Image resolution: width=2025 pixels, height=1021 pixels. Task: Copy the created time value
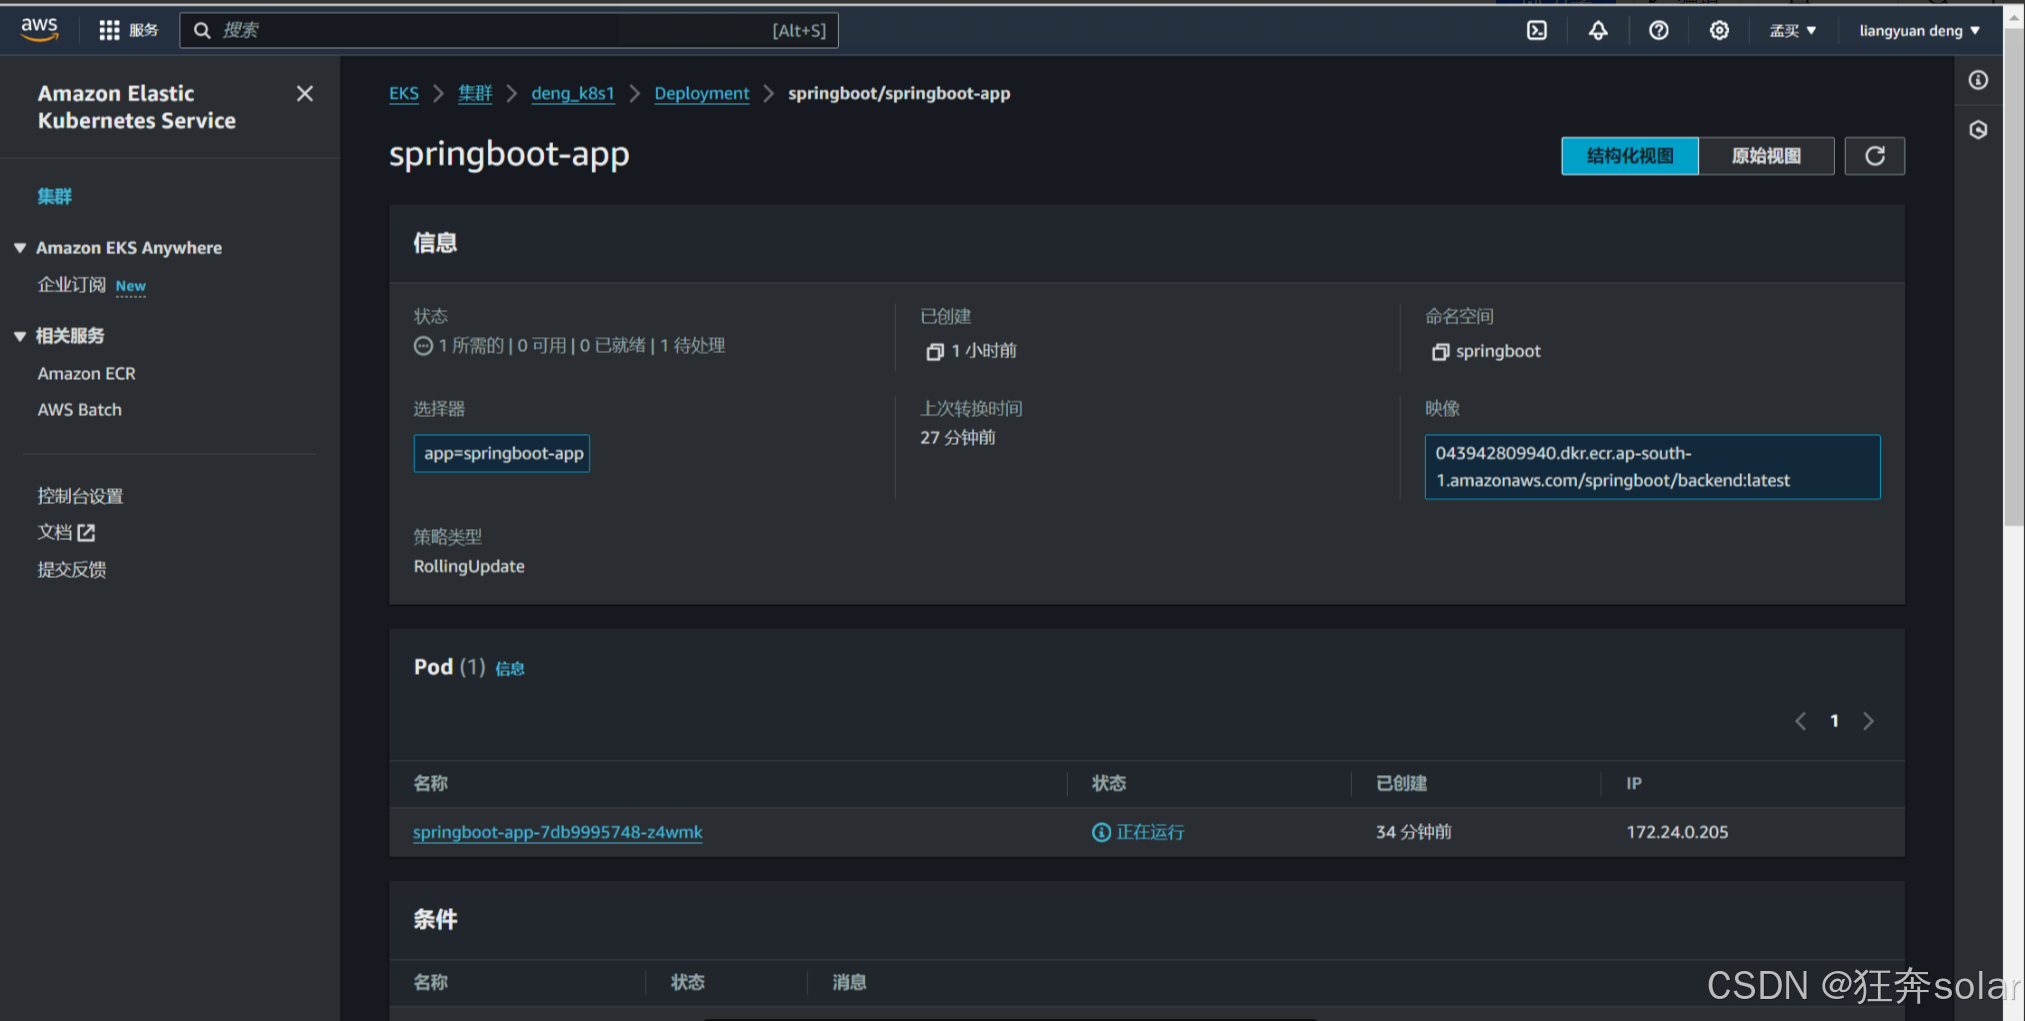935,352
